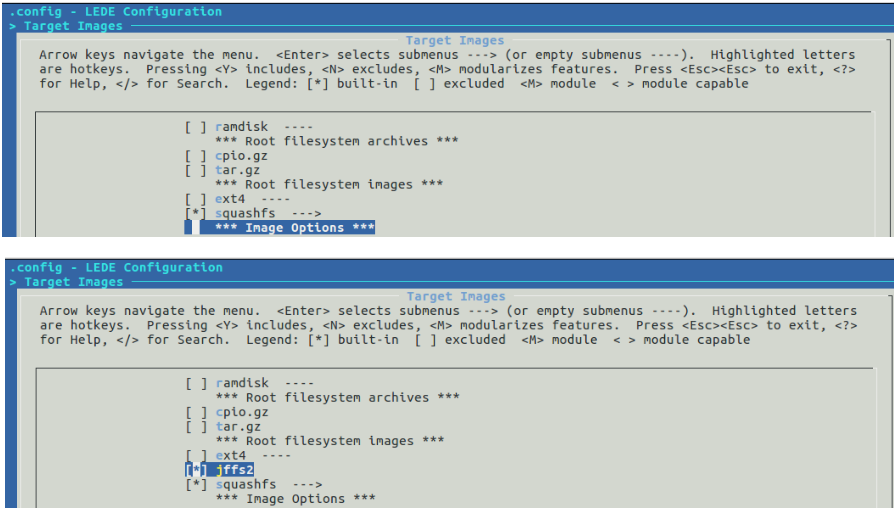The image size is (894, 508).
Task: Uncheck the highlighted jffs2 checkbox in the bottom panel
Action: point(196,470)
